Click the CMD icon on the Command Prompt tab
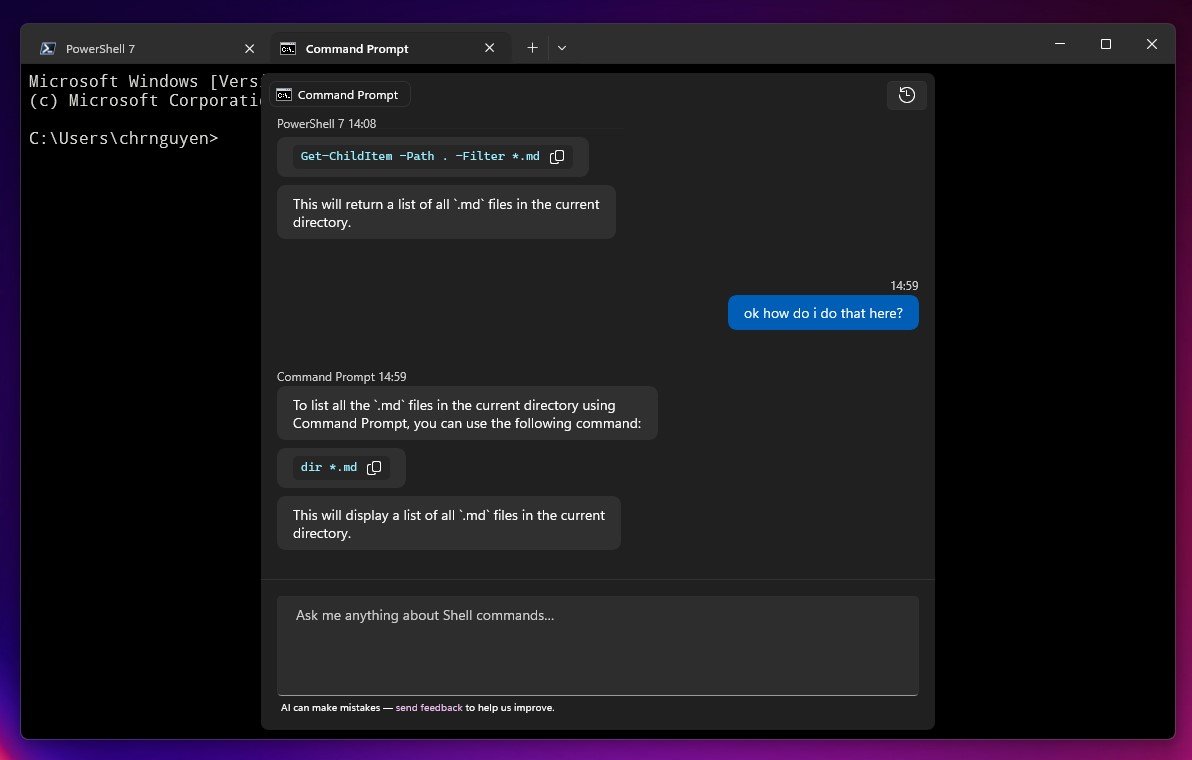1192x760 pixels. click(x=286, y=48)
